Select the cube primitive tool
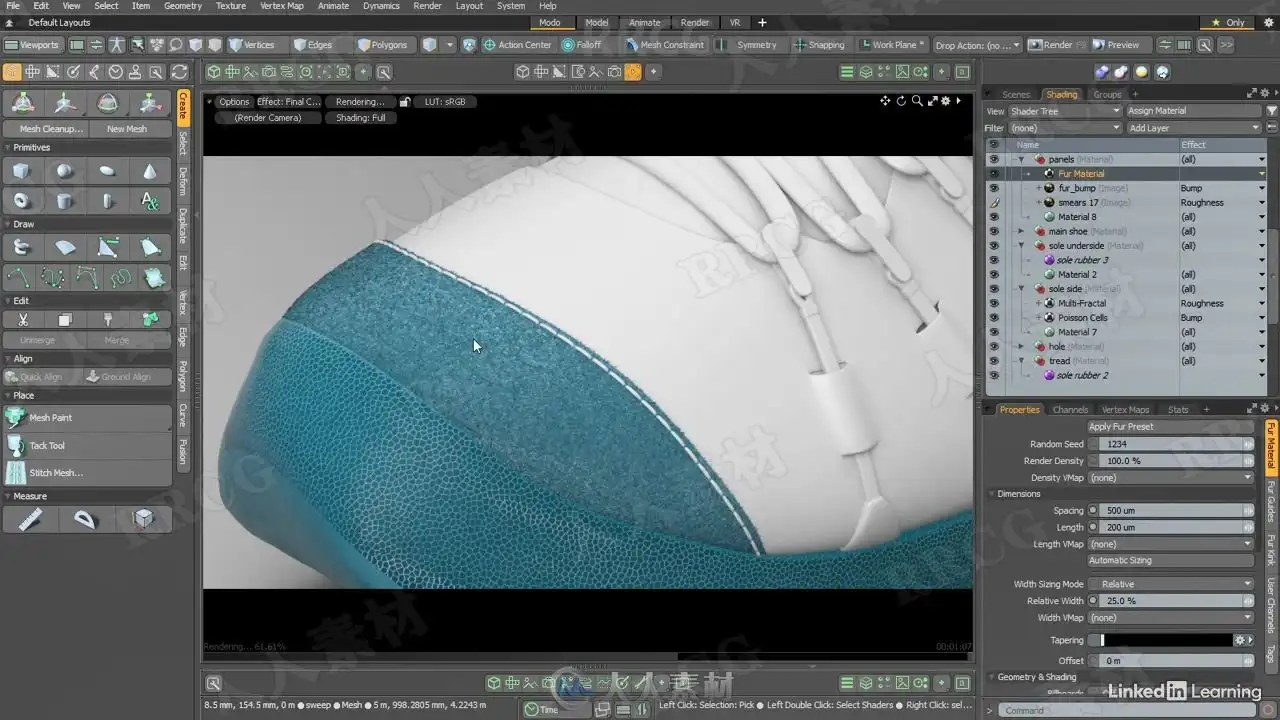 [x=21, y=171]
